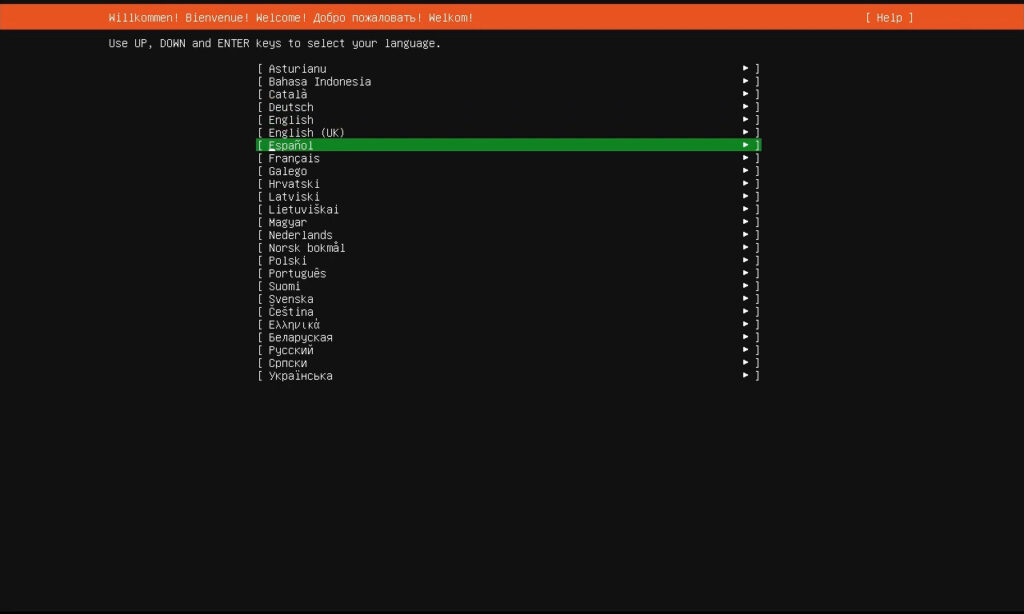1024x614 pixels.
Task: Select Asturianu language option
Action: pyautogui.click(x=297, y=69)
